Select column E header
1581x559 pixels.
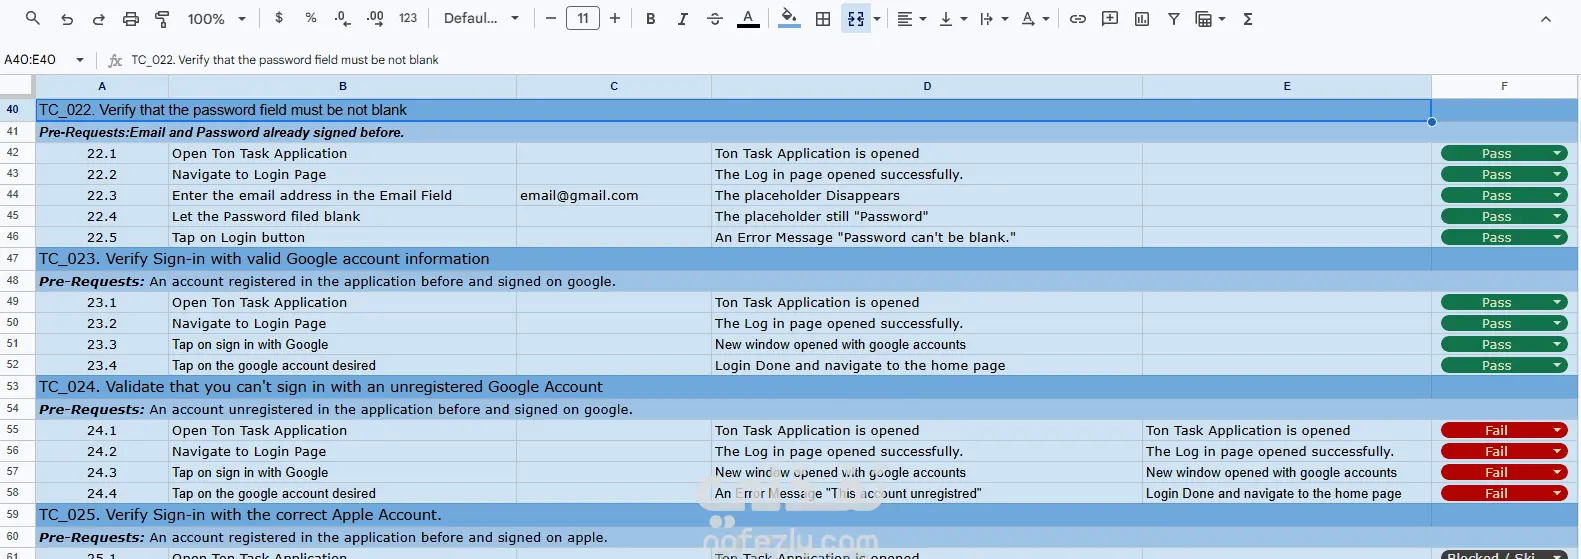coord(1287,86)
